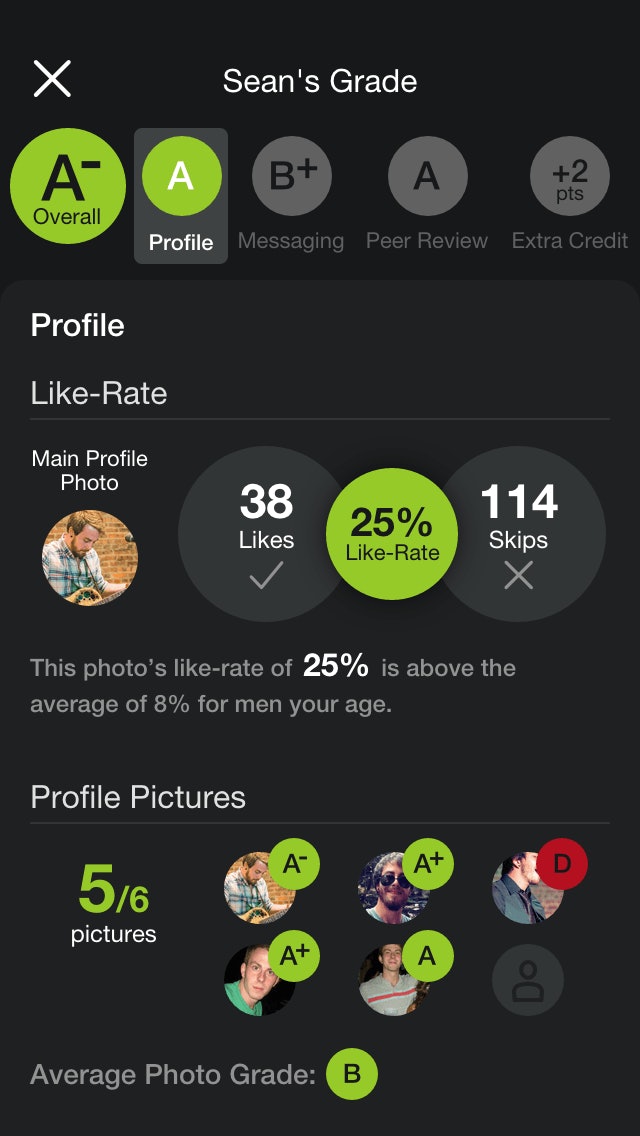Open the Main Profile Photo thumbnail
Image resolution: width=640 pixels, height=1136 pixels.
pos(88,556)
